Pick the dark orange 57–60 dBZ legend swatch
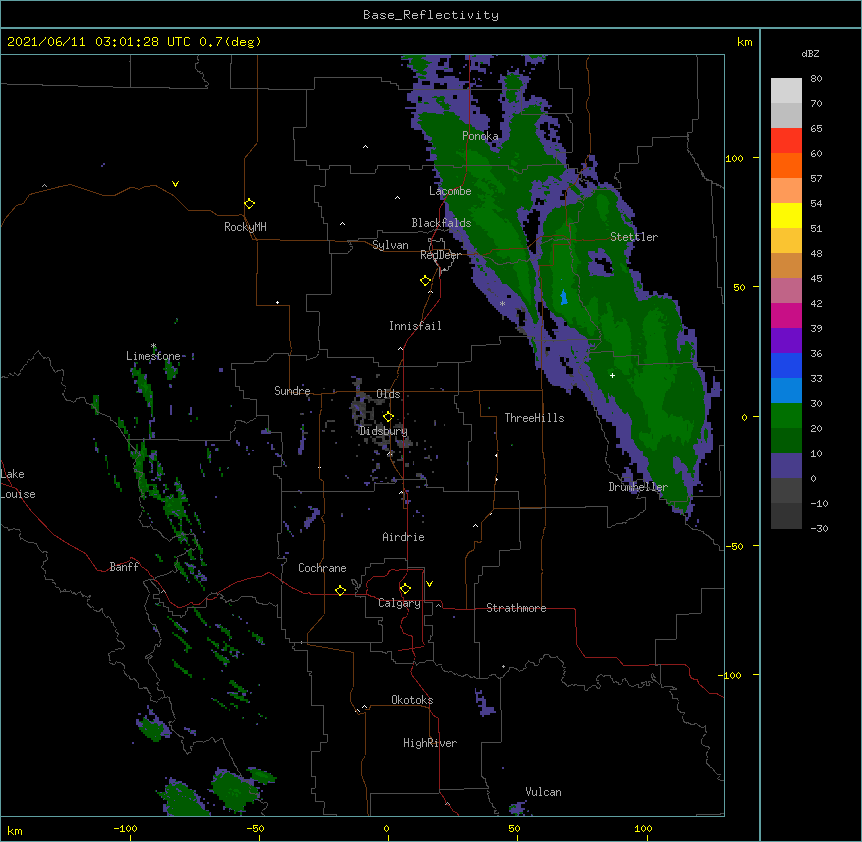This screenshot has width=862, height=842. [786, 166]
